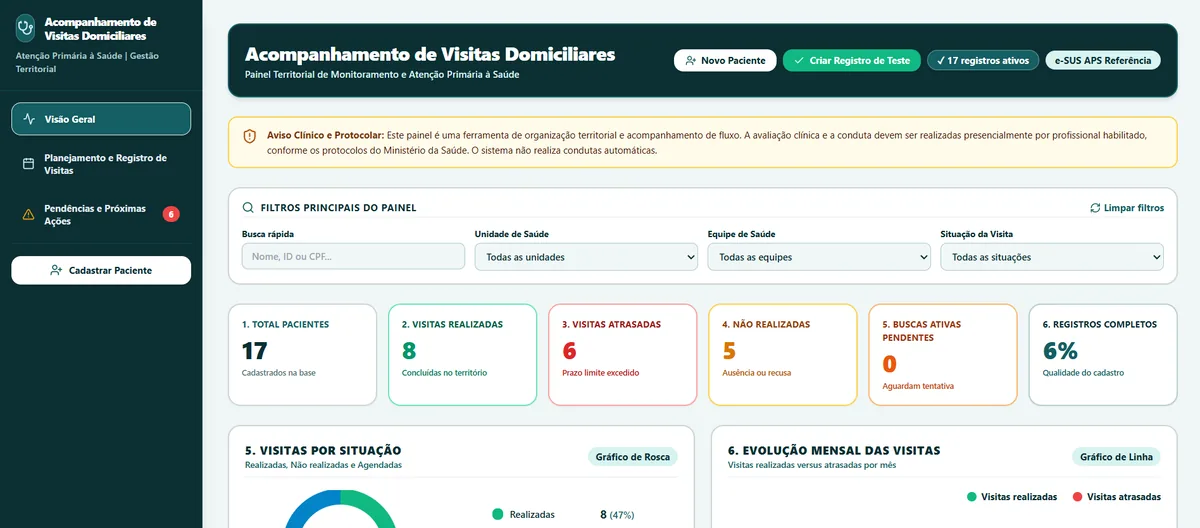The image size is (1200, 528).
Task: Click '6. EVOLUÇÃO MENSAL DAS VISITAS' heading
Action: [x=834, y=451]
